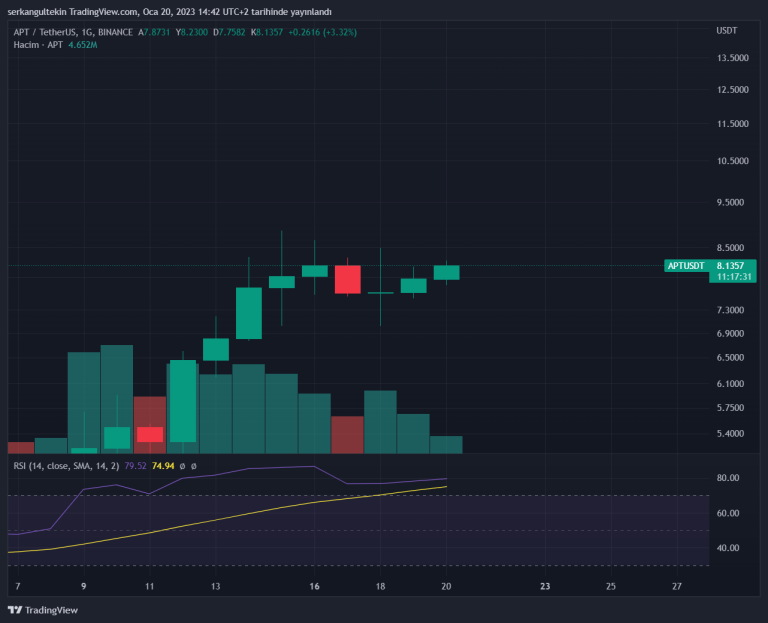Click date 16 on the time axis
Screen dimensions: 768x623
point(315,586)
